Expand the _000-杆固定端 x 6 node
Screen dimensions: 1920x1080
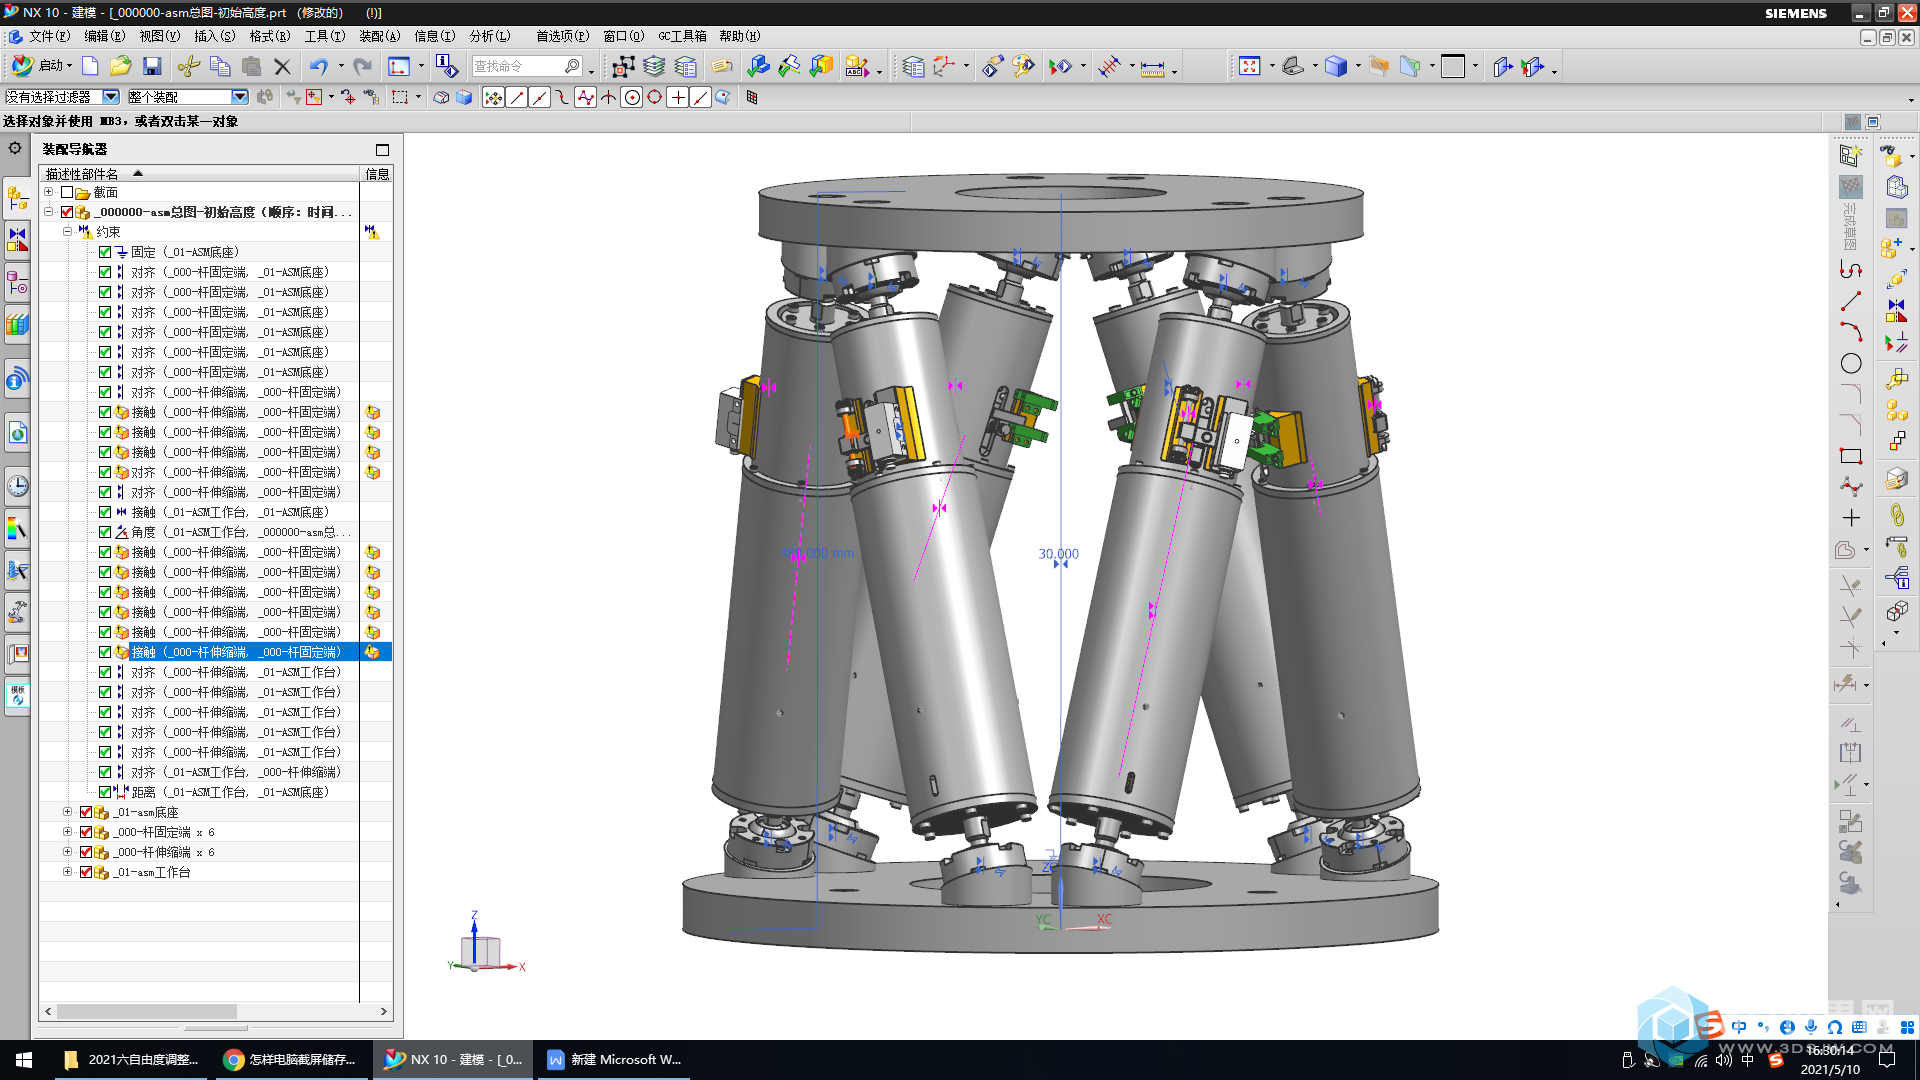pyautogui.click(x=67, y=832)
